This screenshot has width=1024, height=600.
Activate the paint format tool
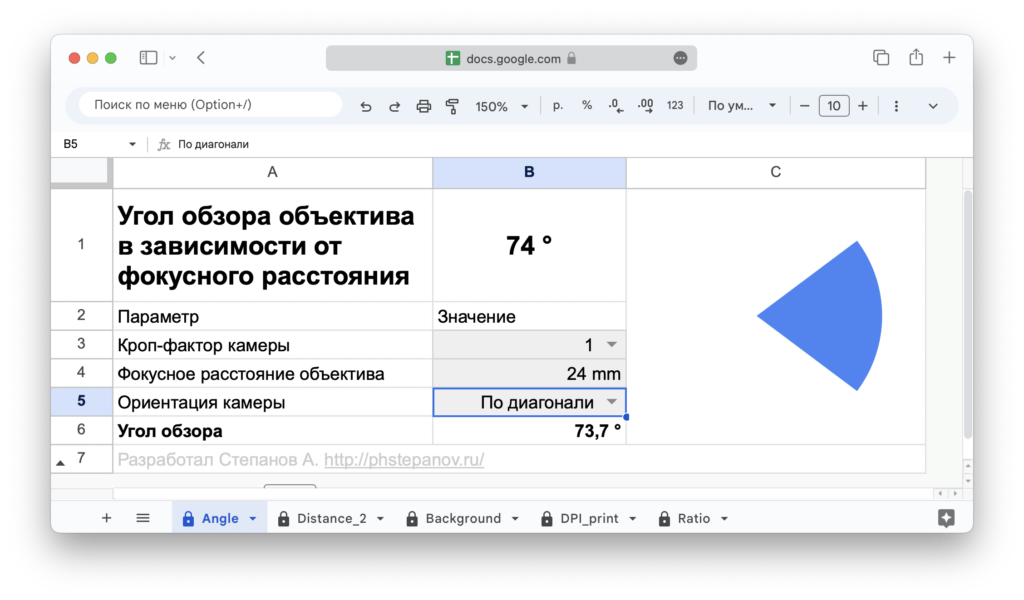(452, 106)
